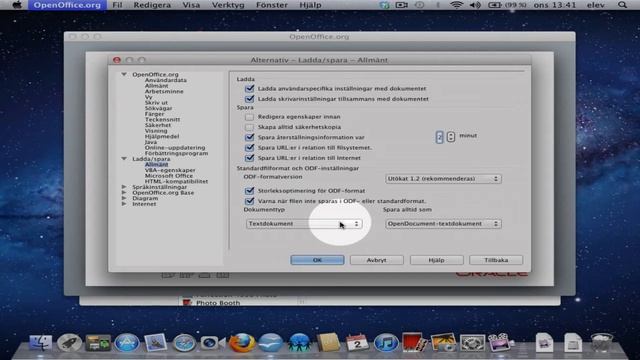Click the Avbryt button
The image size is (640, 360).
(376, 260)
